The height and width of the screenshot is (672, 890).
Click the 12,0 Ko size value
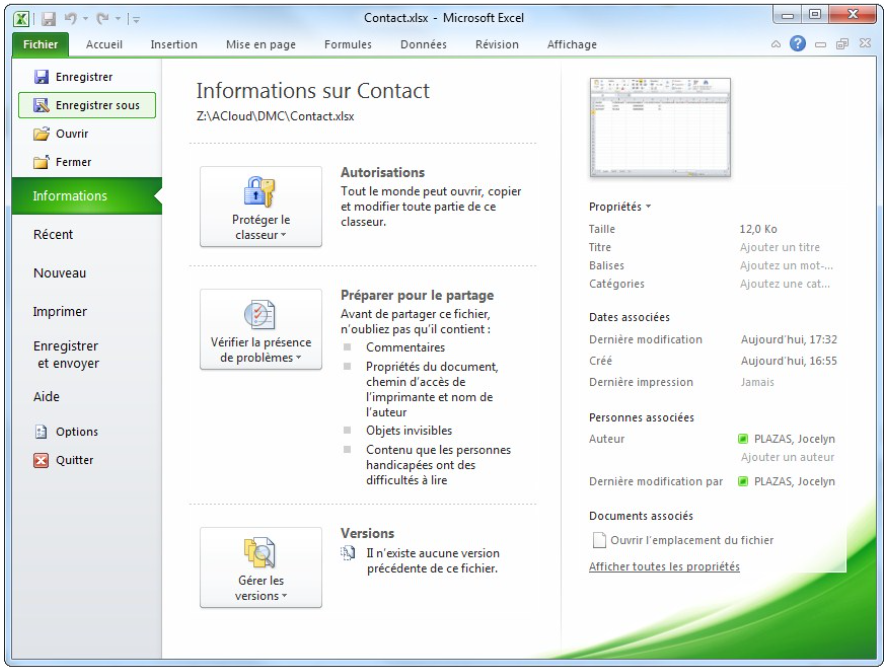click(x=758, y=229)
